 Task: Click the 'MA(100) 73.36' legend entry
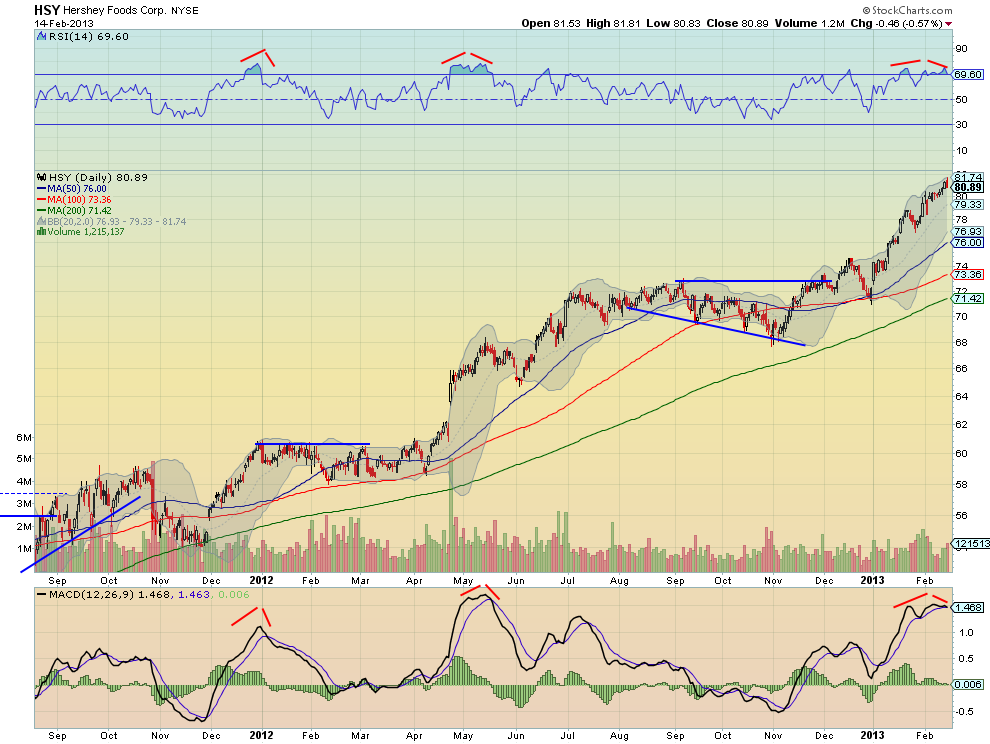[80, 200]
